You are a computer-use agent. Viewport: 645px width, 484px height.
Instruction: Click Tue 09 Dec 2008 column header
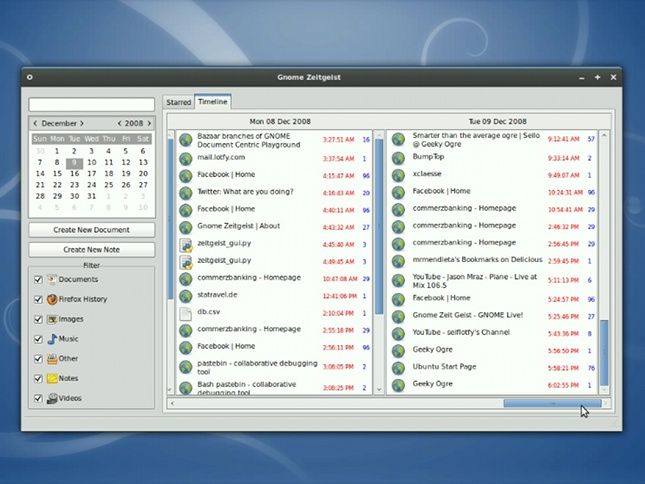click(x=498, y=121)
